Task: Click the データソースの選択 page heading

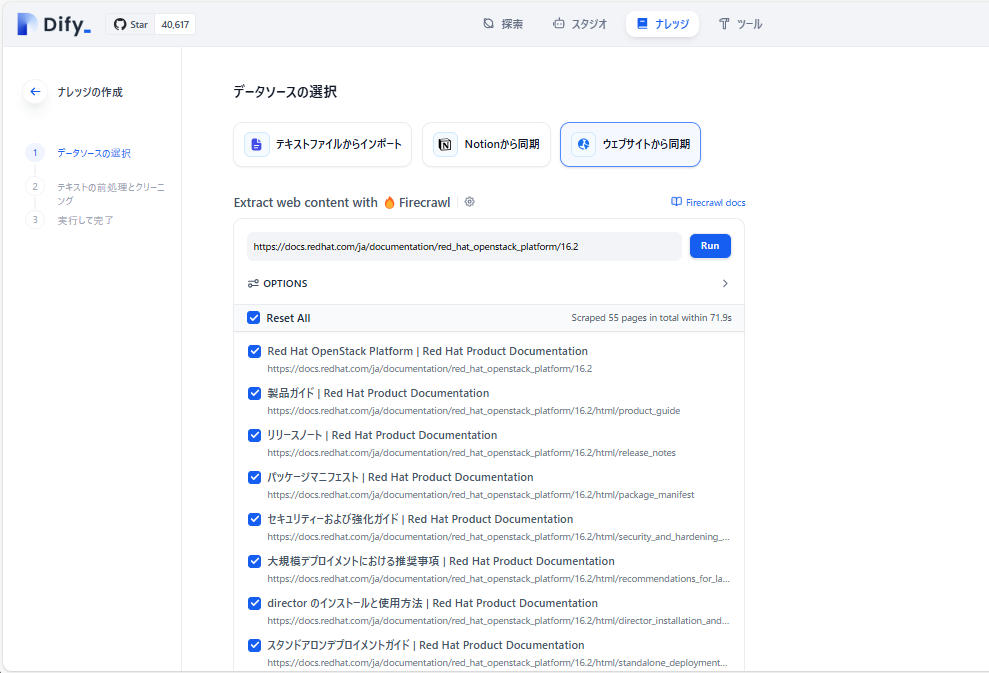Action: point(285,92)
